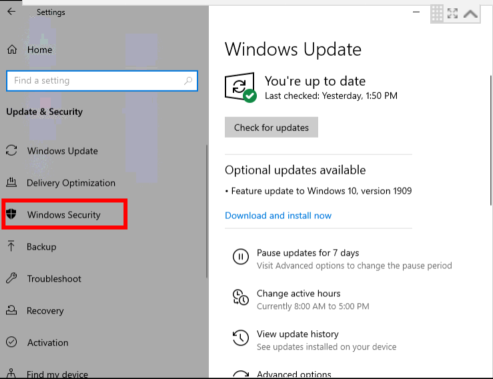Open Delivery Optimization in sidebar

tap(71, 183)
